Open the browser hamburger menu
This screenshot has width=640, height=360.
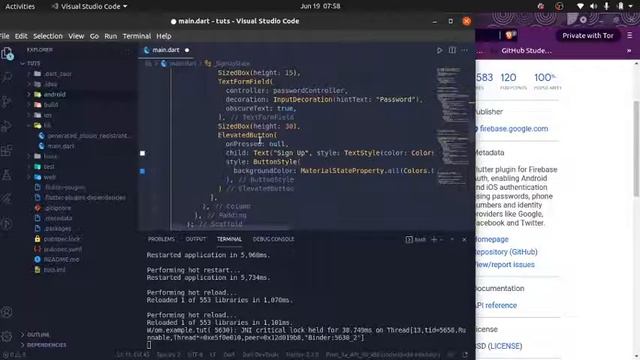pos(629,36)
